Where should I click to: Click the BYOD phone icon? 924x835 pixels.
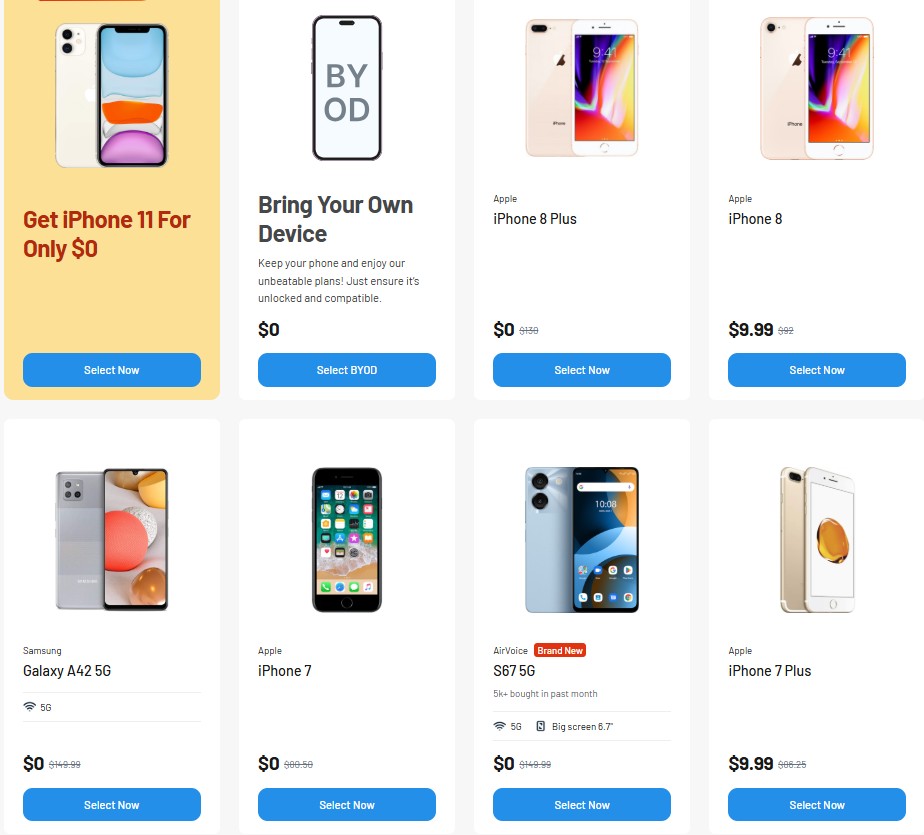pos(347,88)
